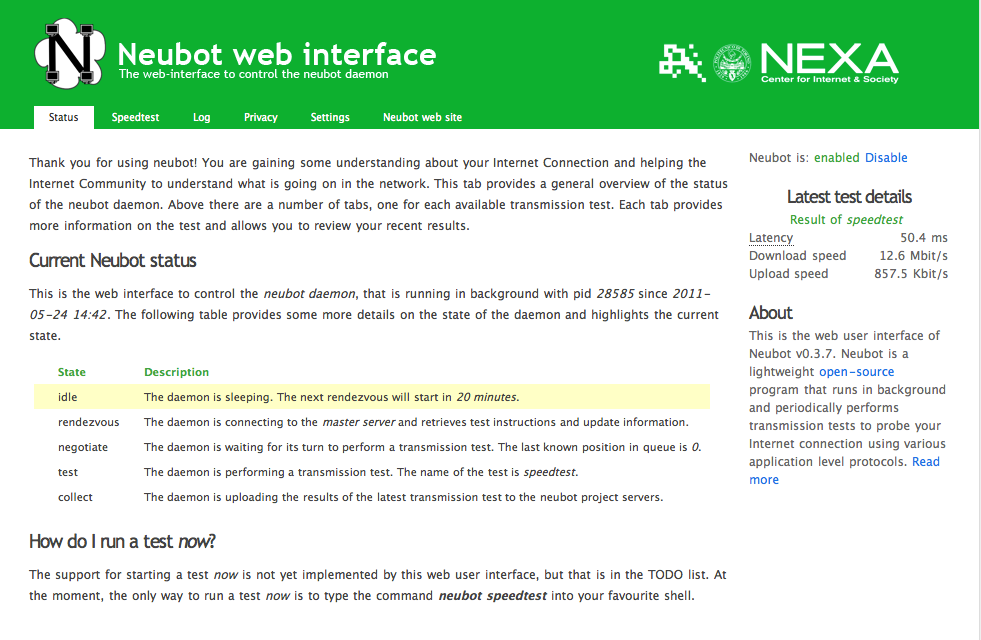Click the Neubot web interface page title

point(276,54)
